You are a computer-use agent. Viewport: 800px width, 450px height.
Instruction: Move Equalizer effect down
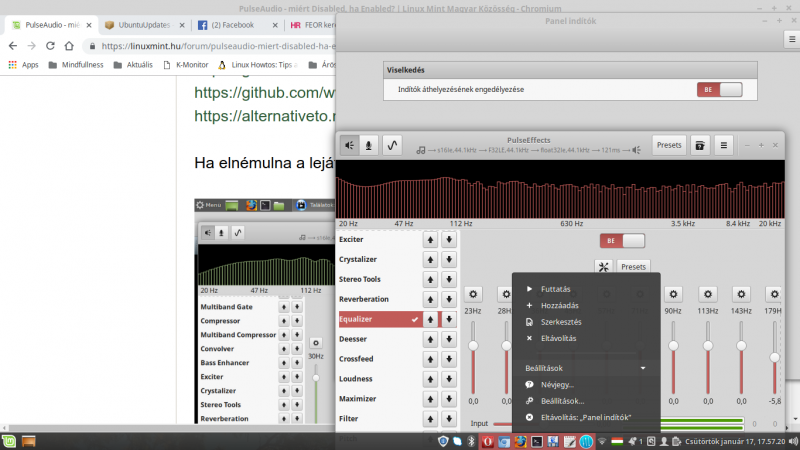pos(449,319)
